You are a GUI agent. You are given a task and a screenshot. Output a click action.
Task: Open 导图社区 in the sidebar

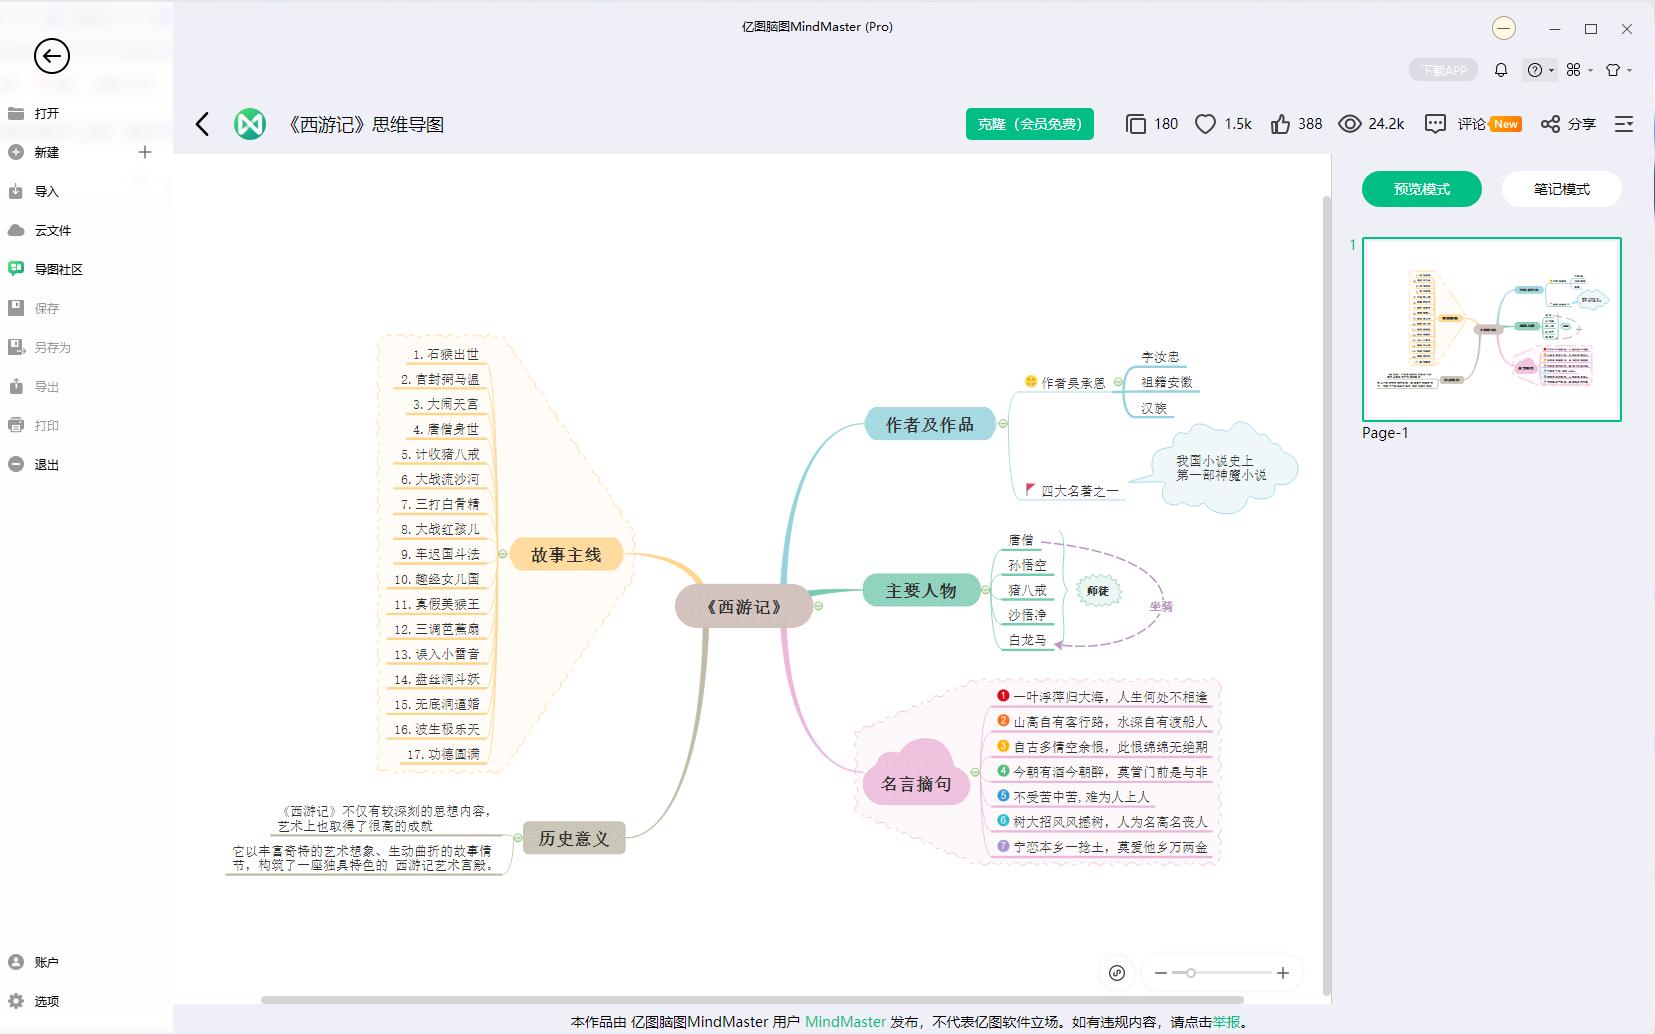pyautogui.click(x=58, y=269)
